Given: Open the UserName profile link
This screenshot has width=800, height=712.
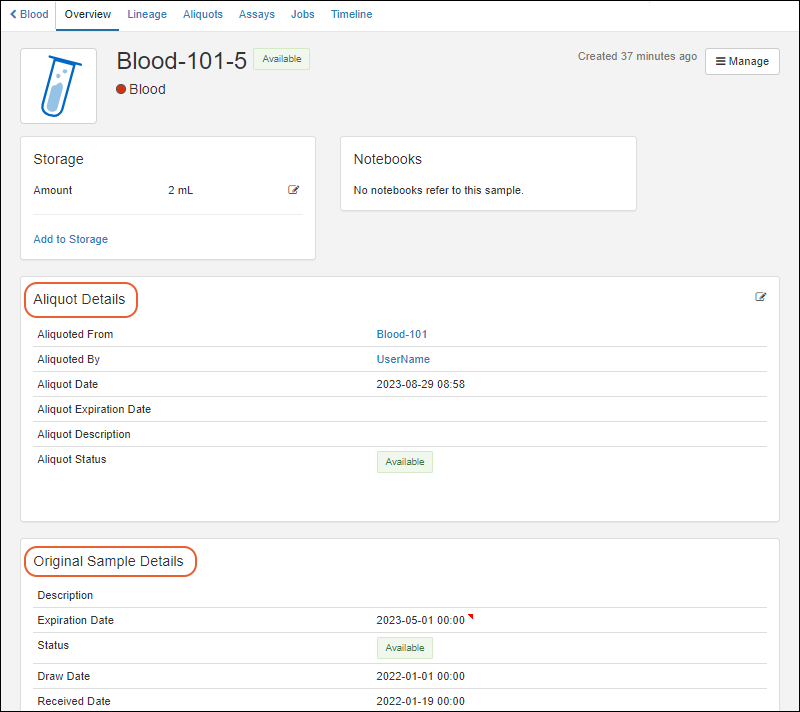Looking at the screenshot, I should 403,359.
